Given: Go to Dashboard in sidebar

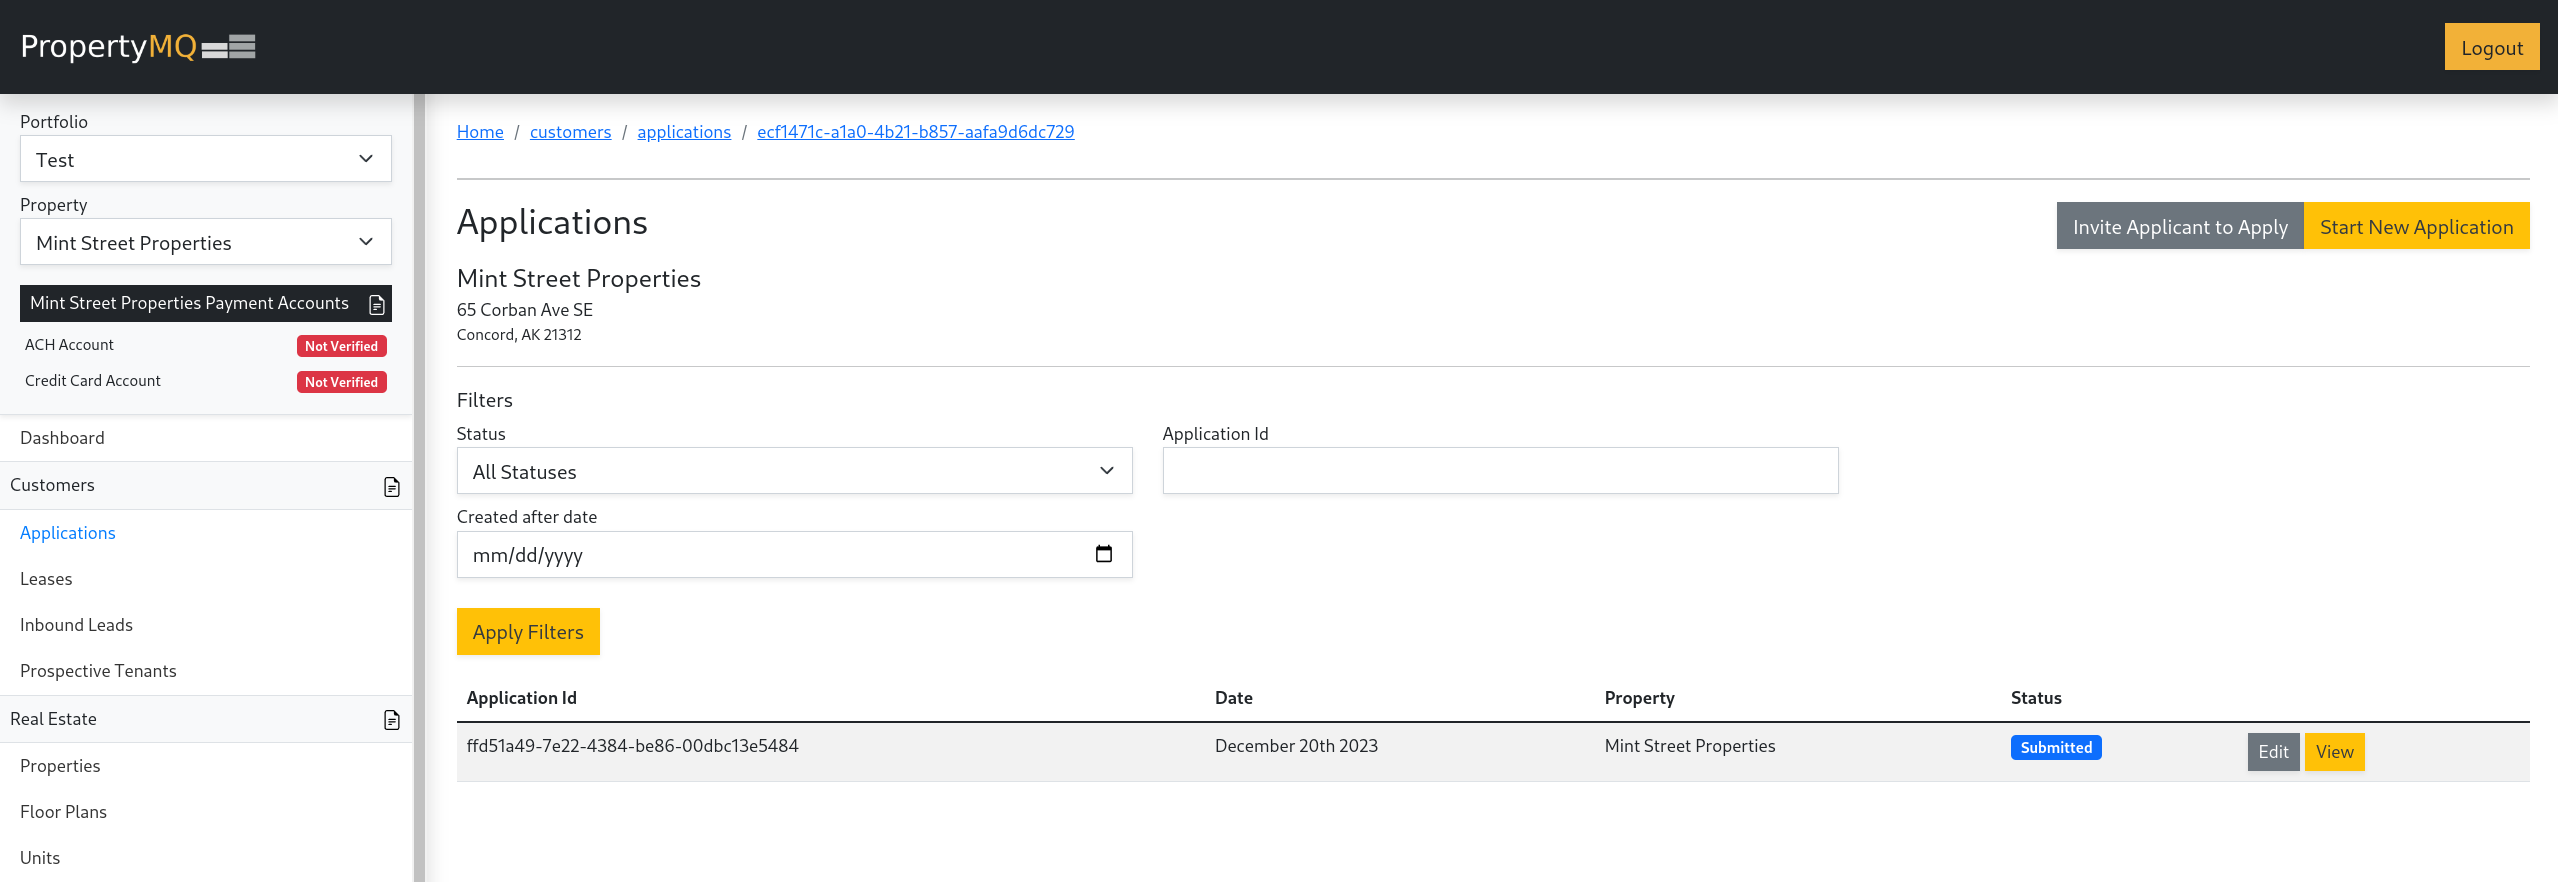Looking at the screenshot, I should 62,438.
